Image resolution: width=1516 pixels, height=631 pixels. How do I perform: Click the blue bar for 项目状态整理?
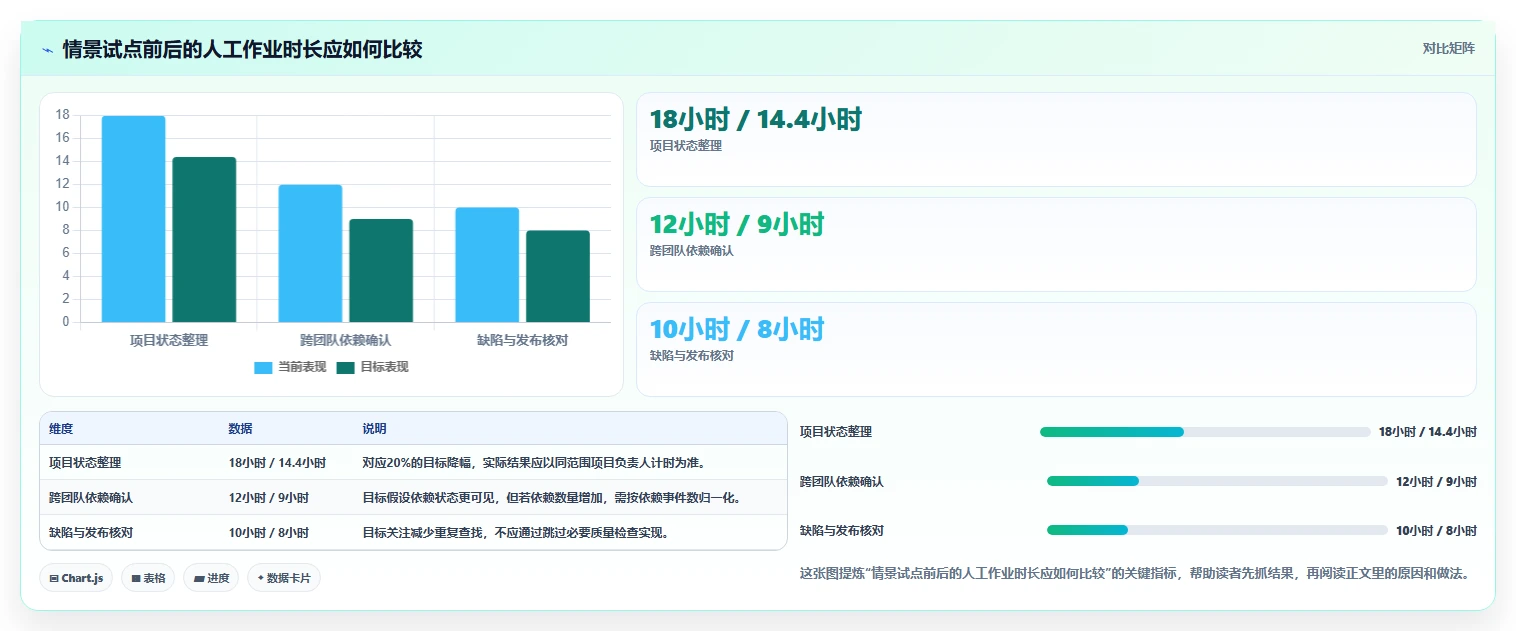(x=133, y=219)
